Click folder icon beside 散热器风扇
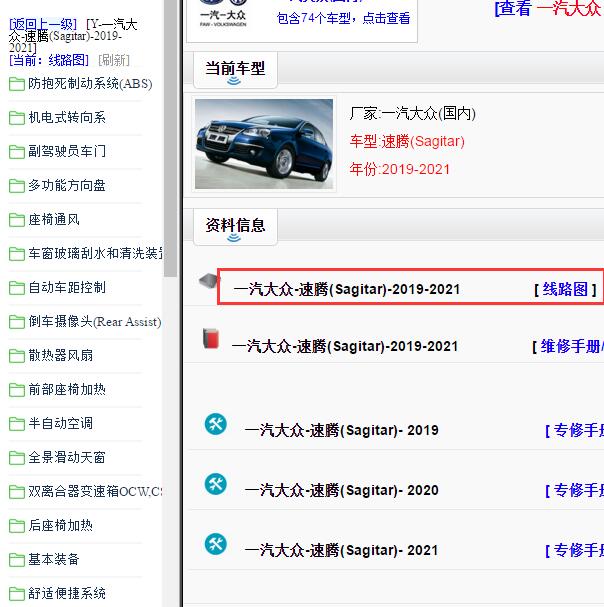Viewport: 604px width, 607px height. point(17,356)
